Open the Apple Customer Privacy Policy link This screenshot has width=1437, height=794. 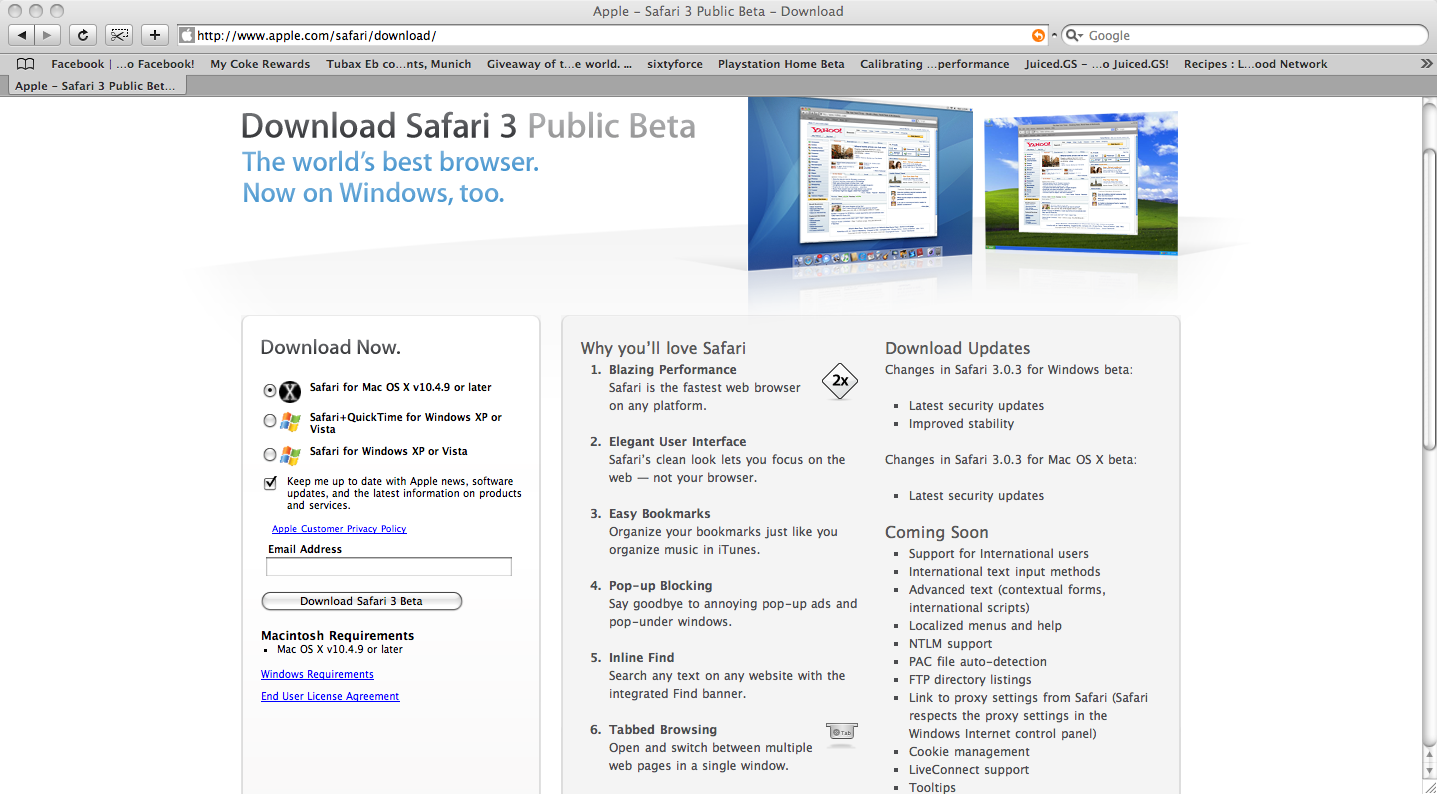pyautogui.click(x=339, y=529)
